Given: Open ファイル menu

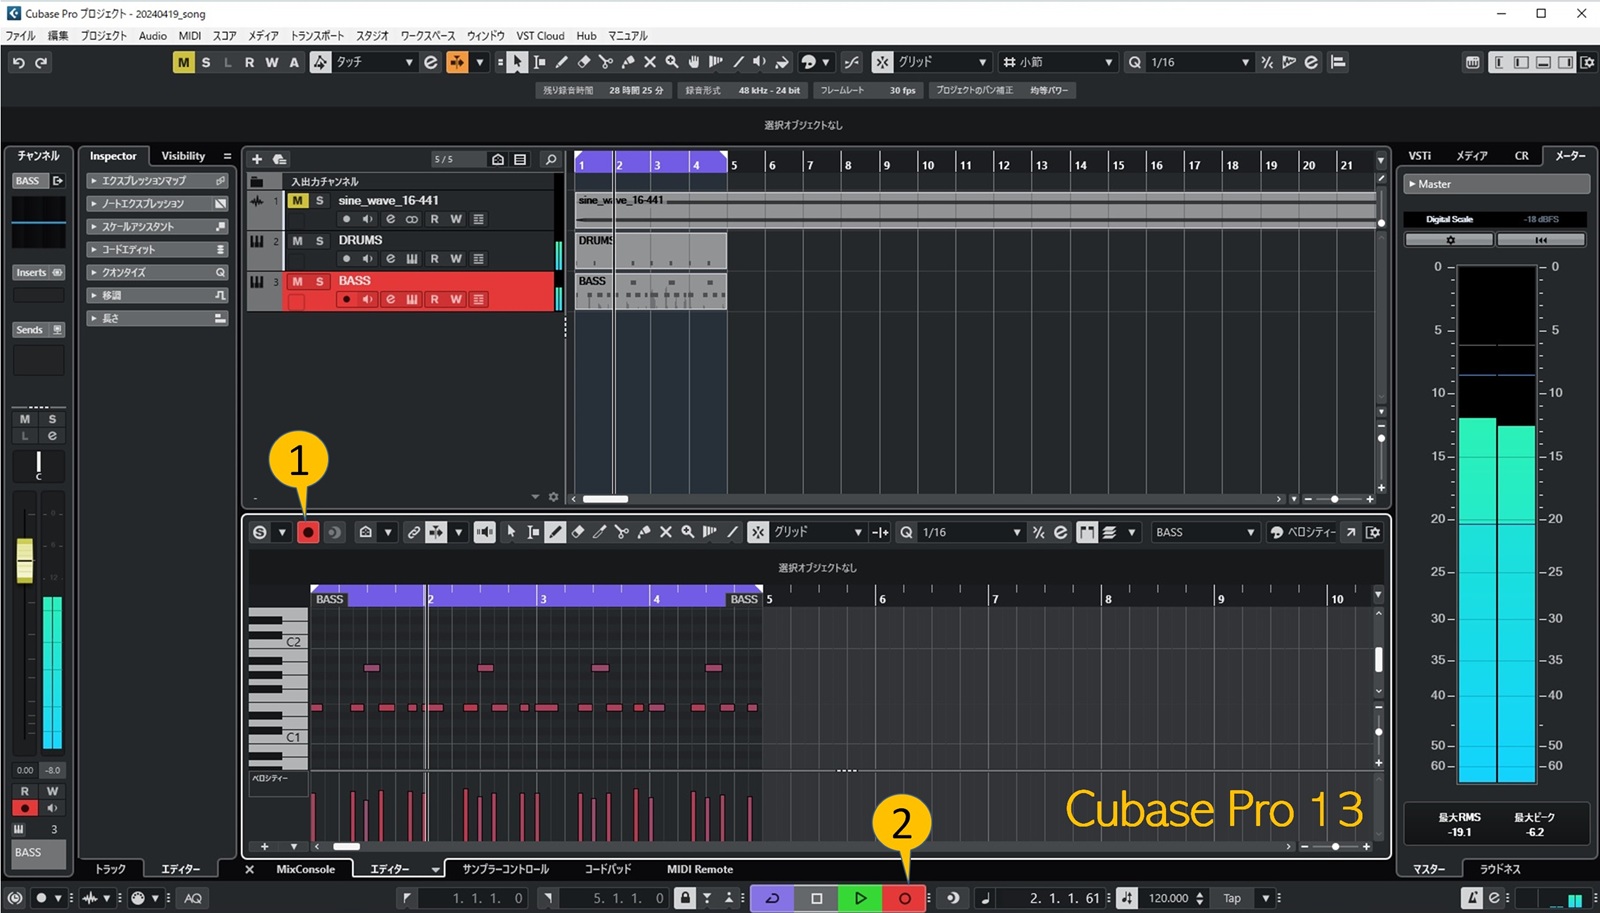Looking at the screenshot, I should [x=20, y=36].
